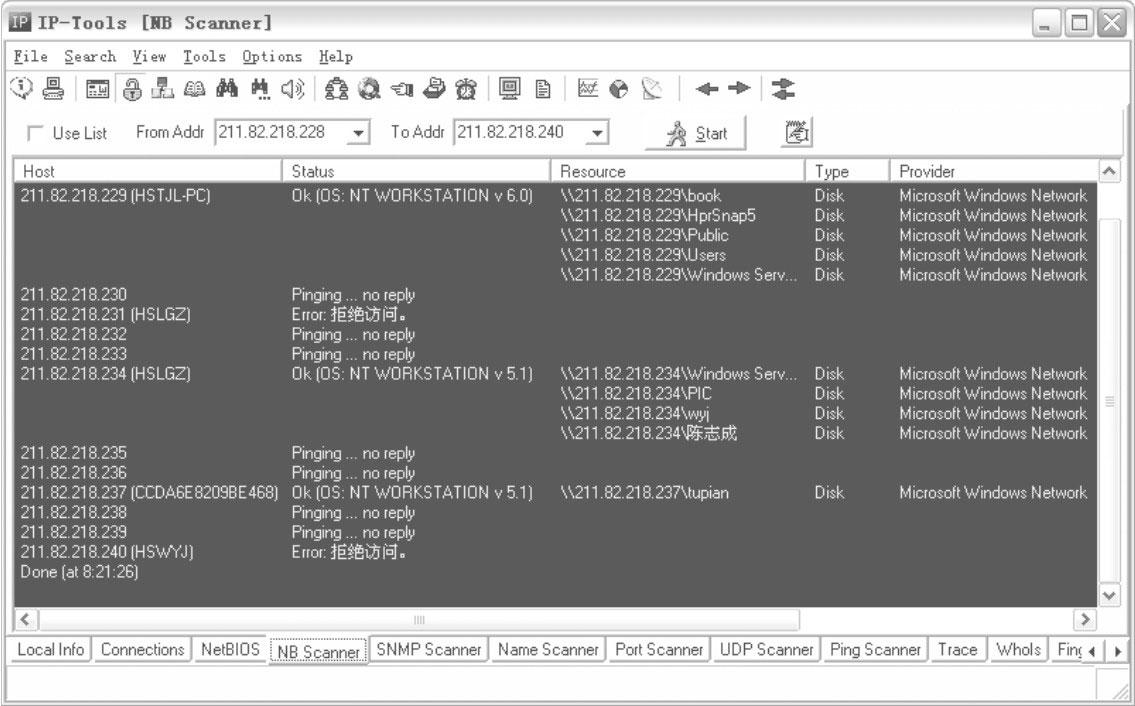Click the back navigation arrow icon
The height and width of the screenshot is (706, 1135).
[x=709, y=87]
